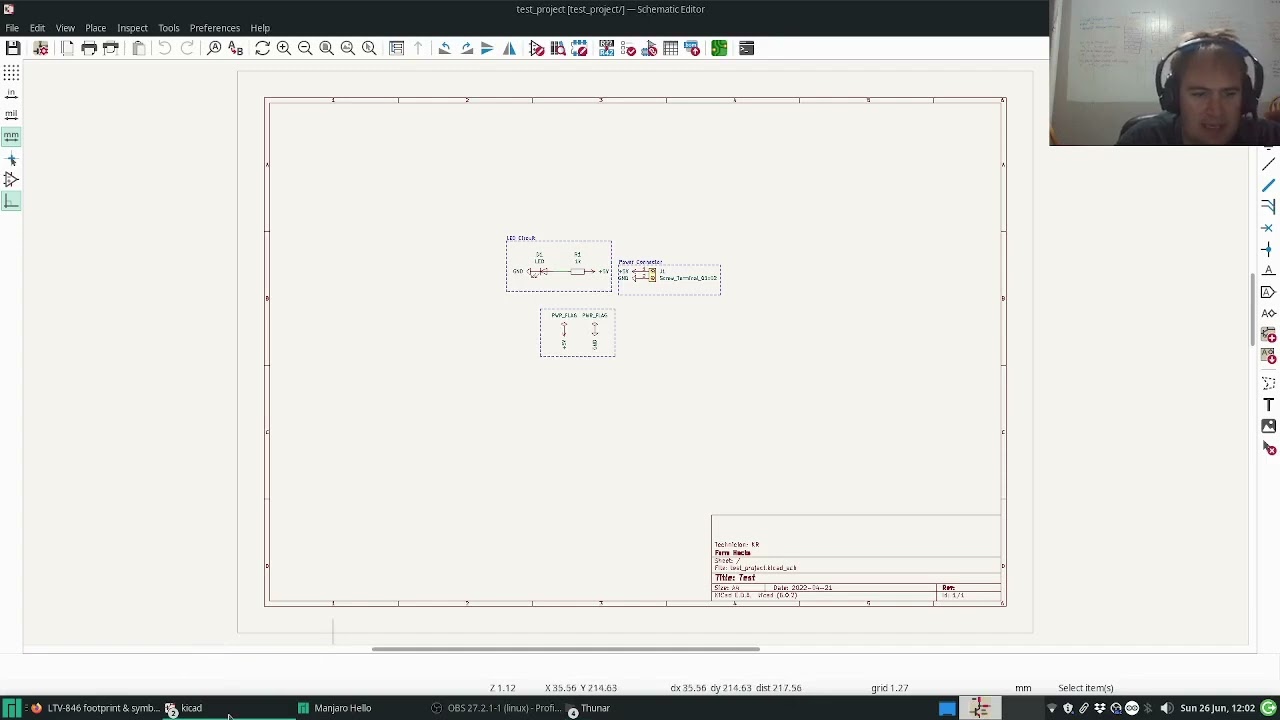
Task: Mirror selection horizontally
Action: [x=510, y=48]
